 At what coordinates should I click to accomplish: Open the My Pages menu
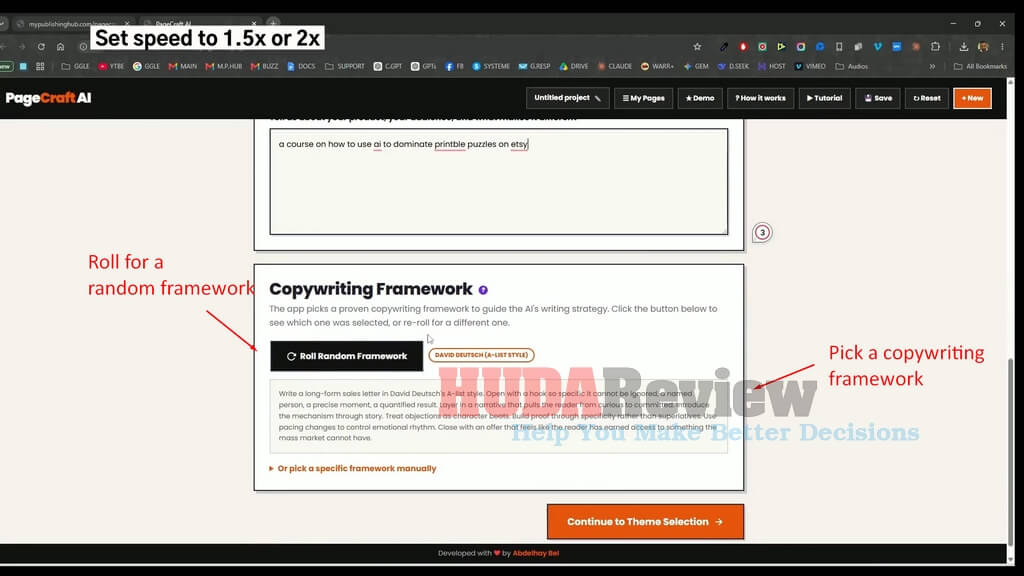643,98
